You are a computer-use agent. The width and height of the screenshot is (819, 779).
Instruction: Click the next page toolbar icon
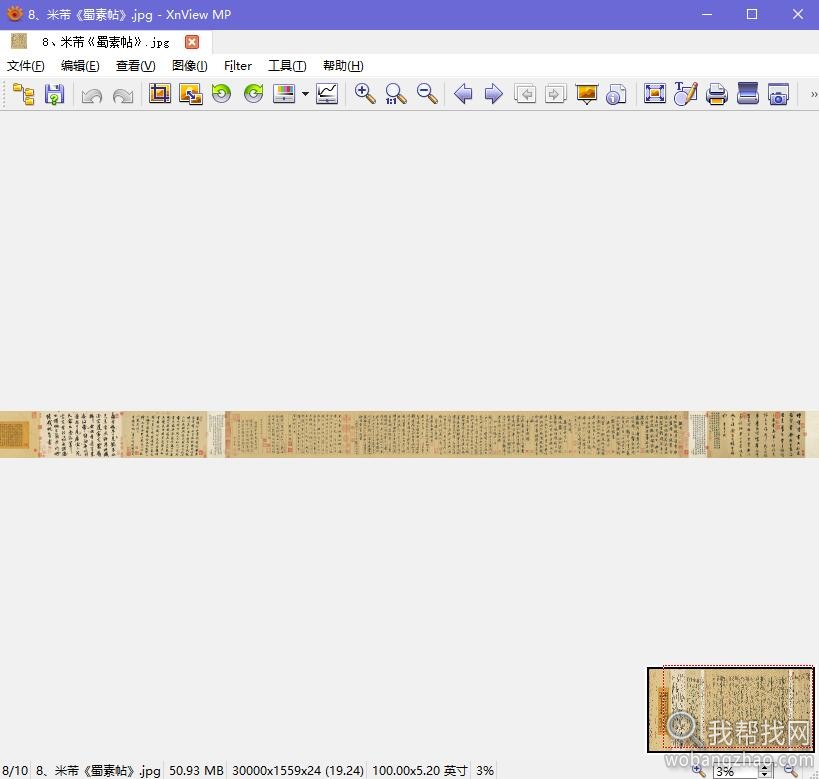[x=555, y=95]
